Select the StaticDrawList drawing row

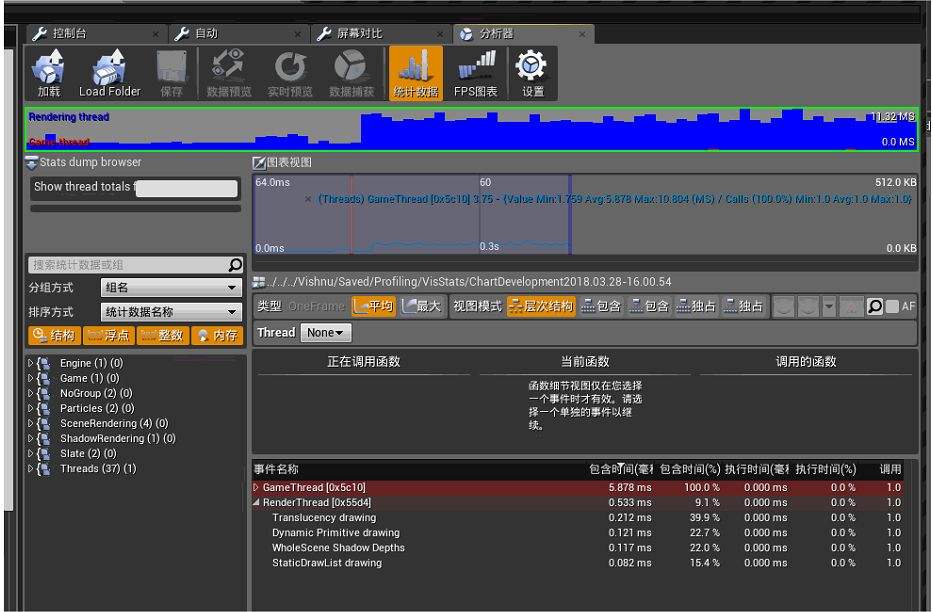pyautogui.click(x=578, y=563)
